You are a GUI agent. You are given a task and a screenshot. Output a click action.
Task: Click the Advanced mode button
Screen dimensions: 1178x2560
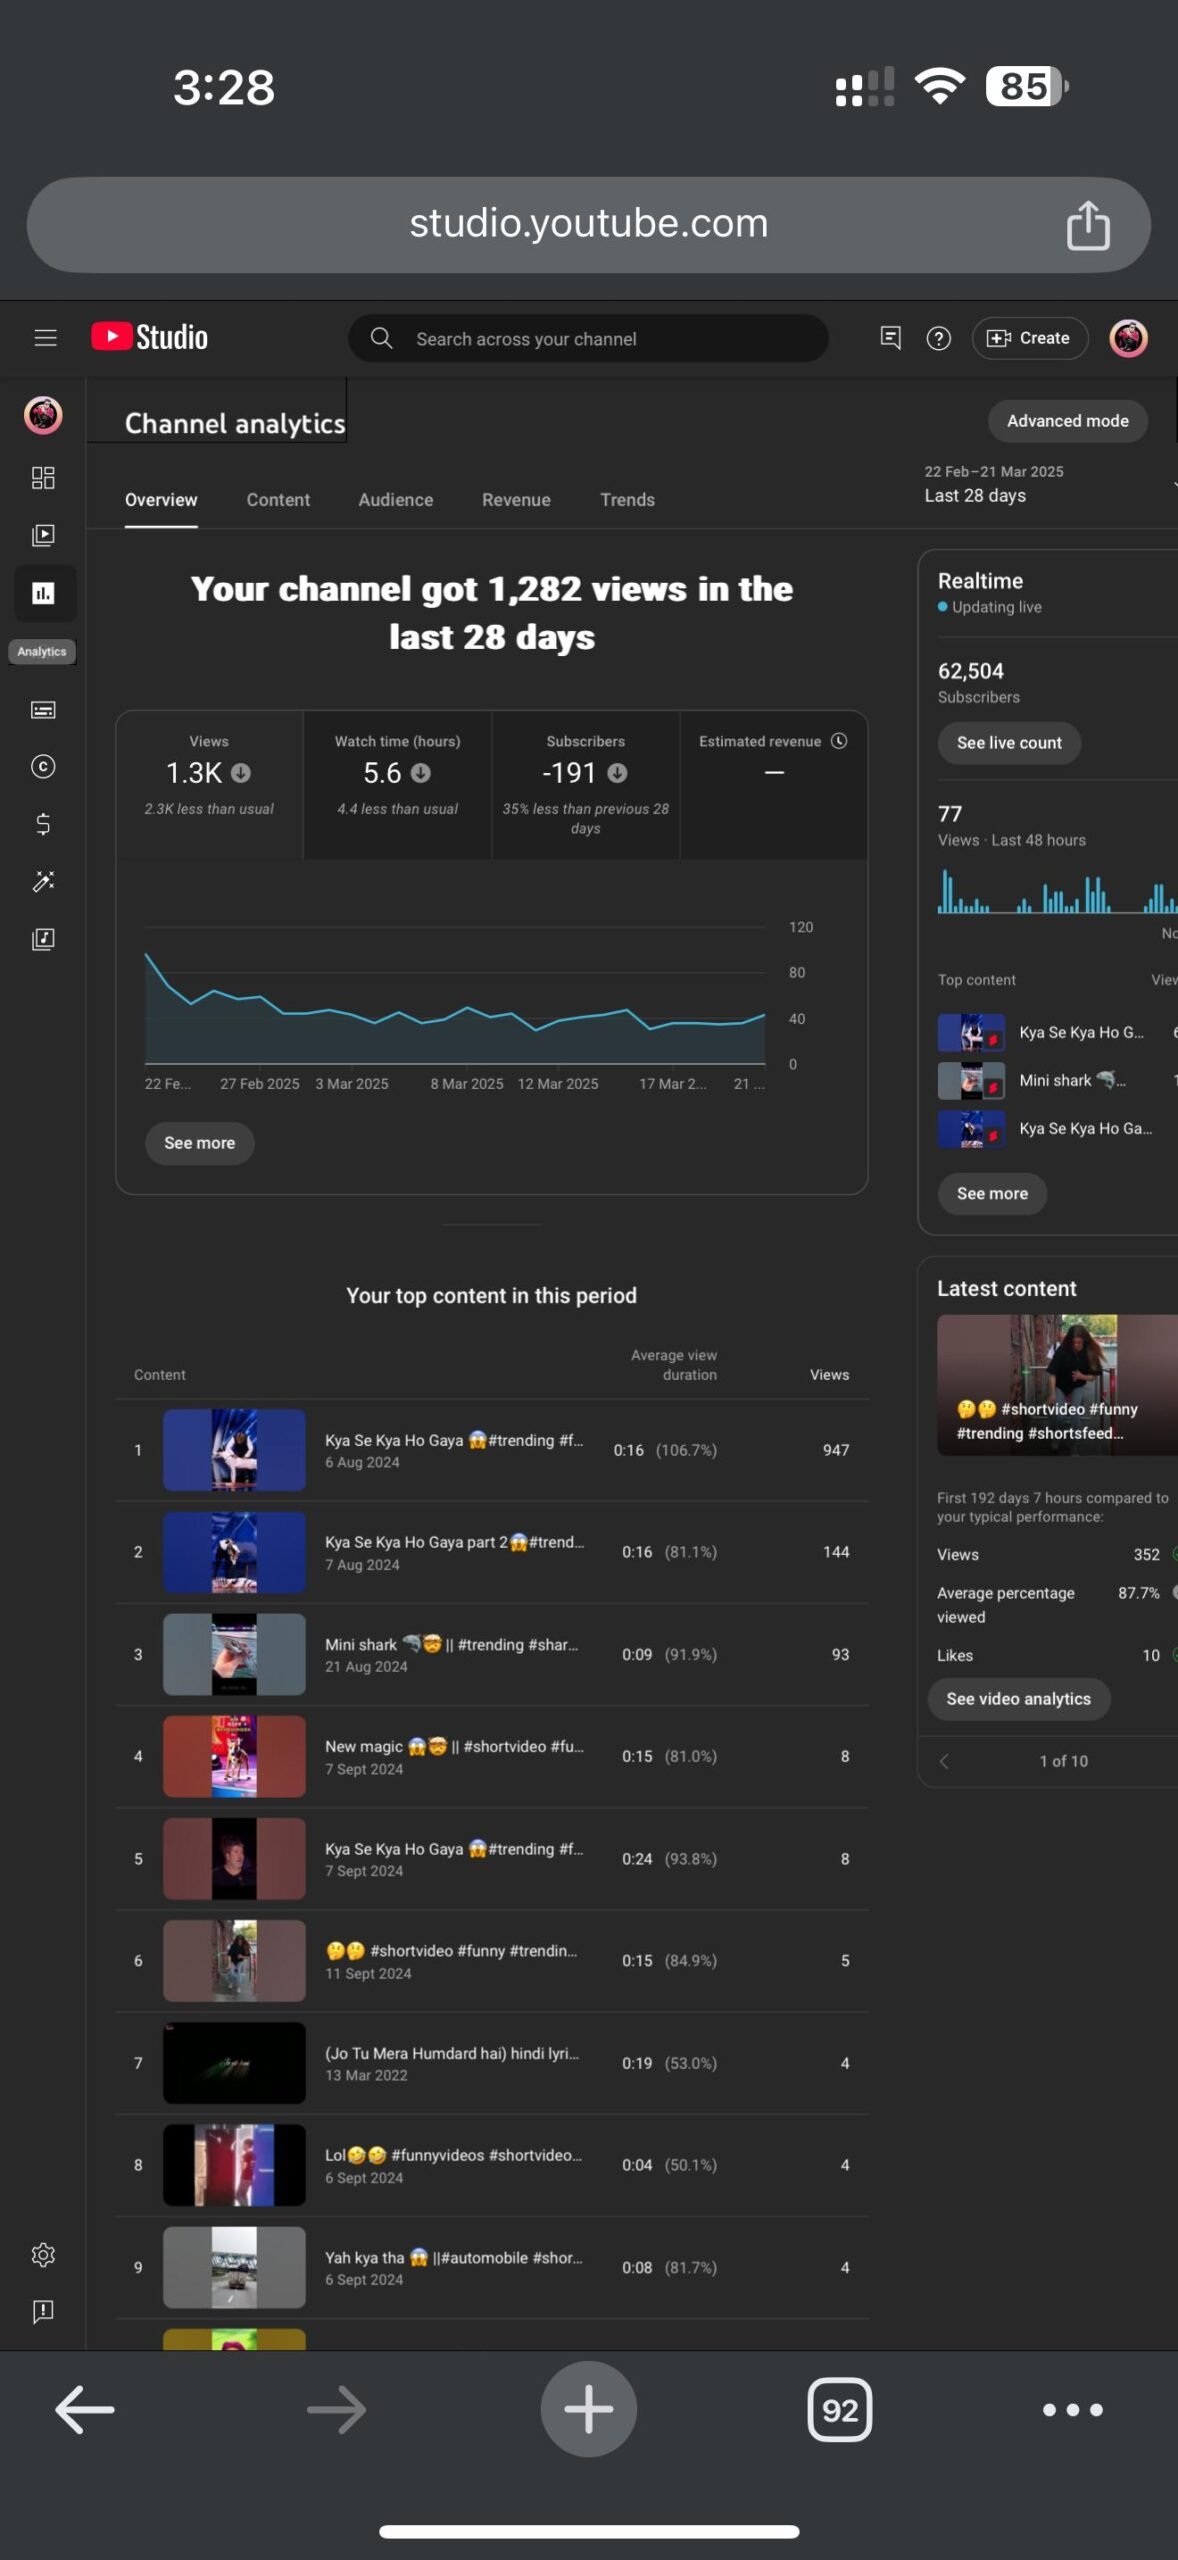1067,421
